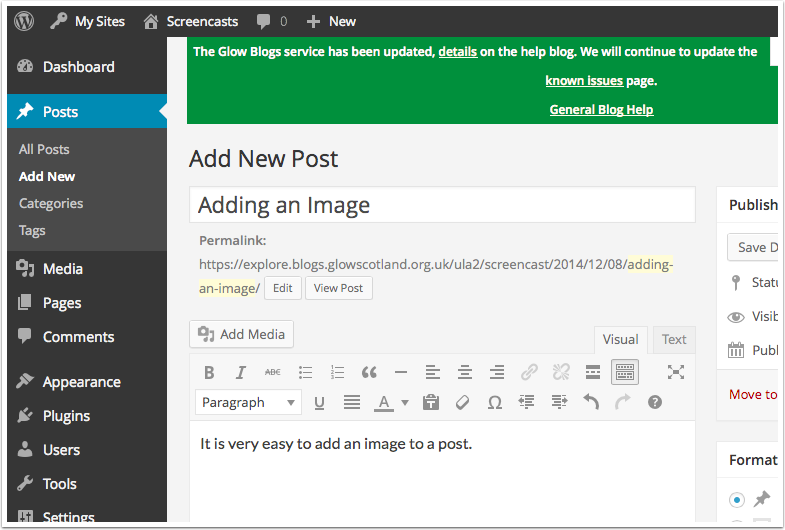The height and width of the screenshot is (530, 785).
Task: Toggle distraction-free fullscreen writing mode
Action: click(x=676, y=372)
